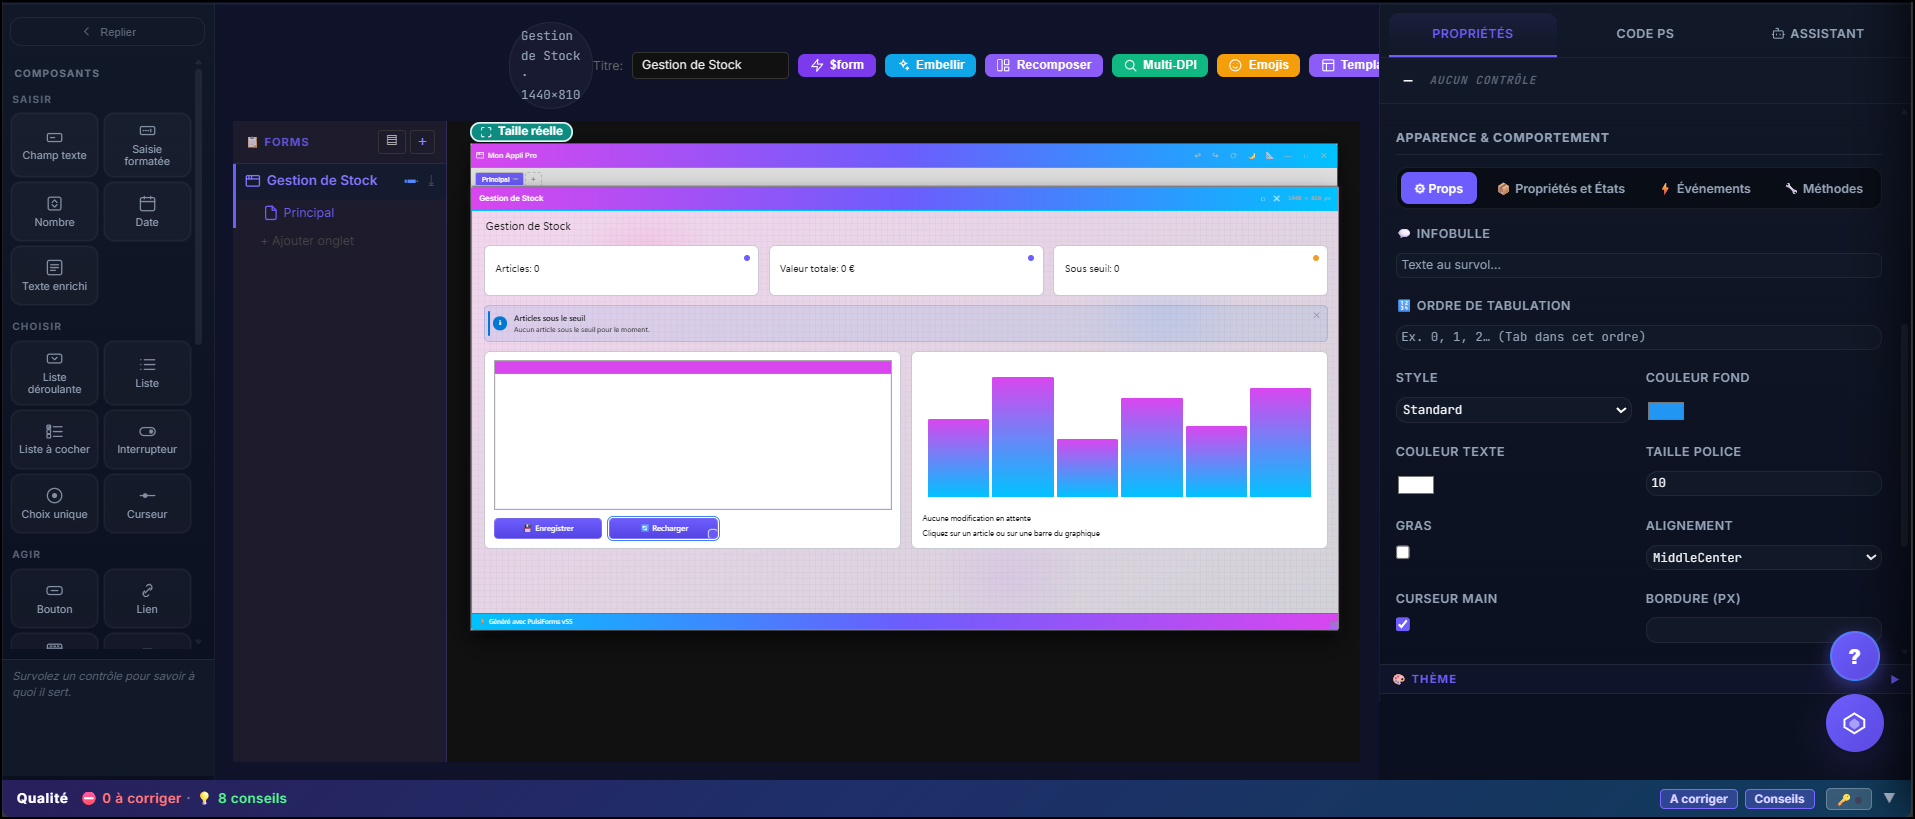Open the Alignement dropdown showing MiddleCenter
The width and height of the screenshot is (1915, 819).
tap(1763, 557)
